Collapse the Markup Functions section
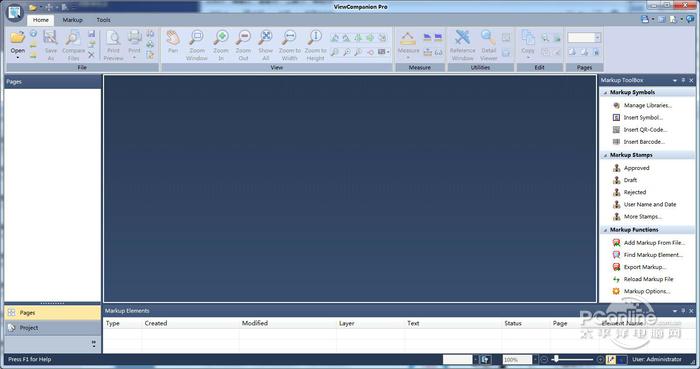 click(605, 230)
